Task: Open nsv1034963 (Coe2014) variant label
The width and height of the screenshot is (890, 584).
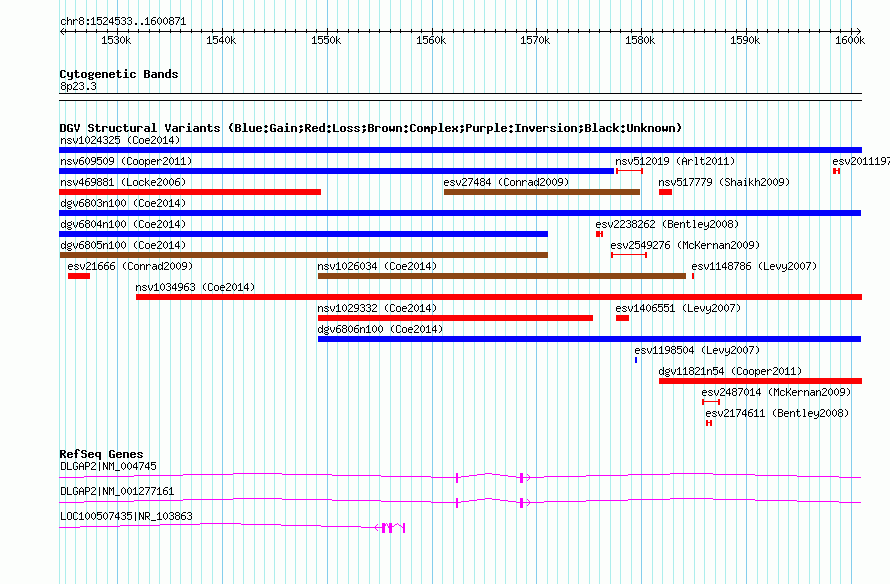Action: (x=195, y=287)
